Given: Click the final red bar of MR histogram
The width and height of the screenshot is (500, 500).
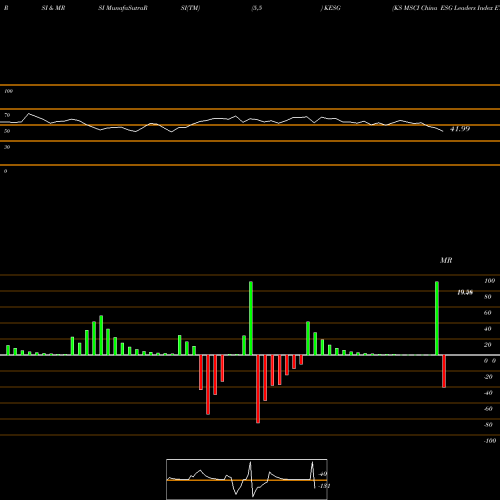Looking at the screenshot, I should [x=444, y=371].
